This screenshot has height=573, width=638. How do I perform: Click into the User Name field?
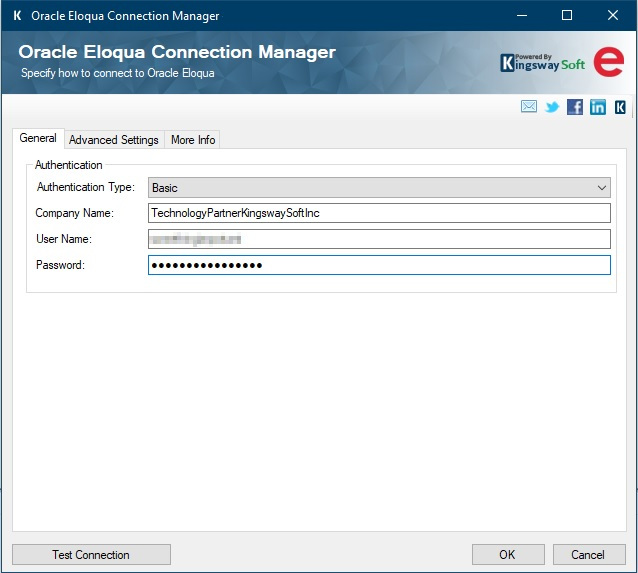click(x=379, y=239)
